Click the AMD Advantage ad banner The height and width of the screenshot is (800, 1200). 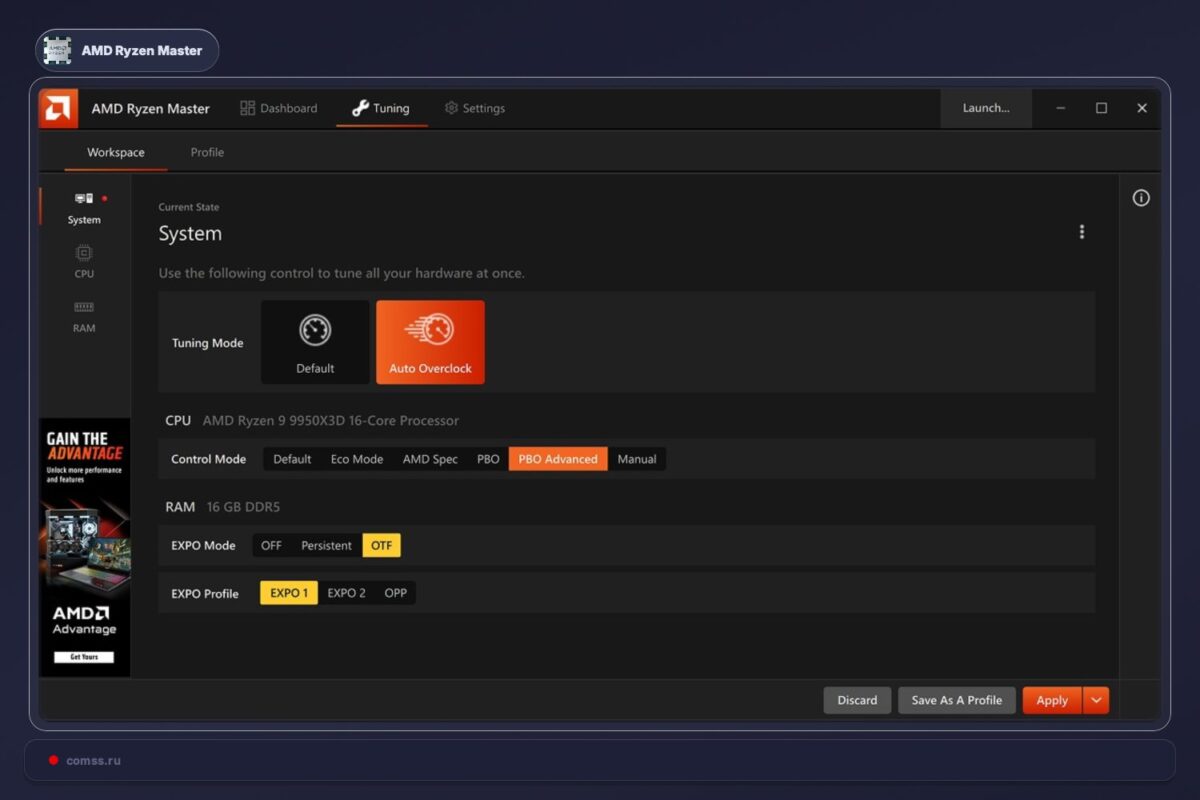coord(85,547)
